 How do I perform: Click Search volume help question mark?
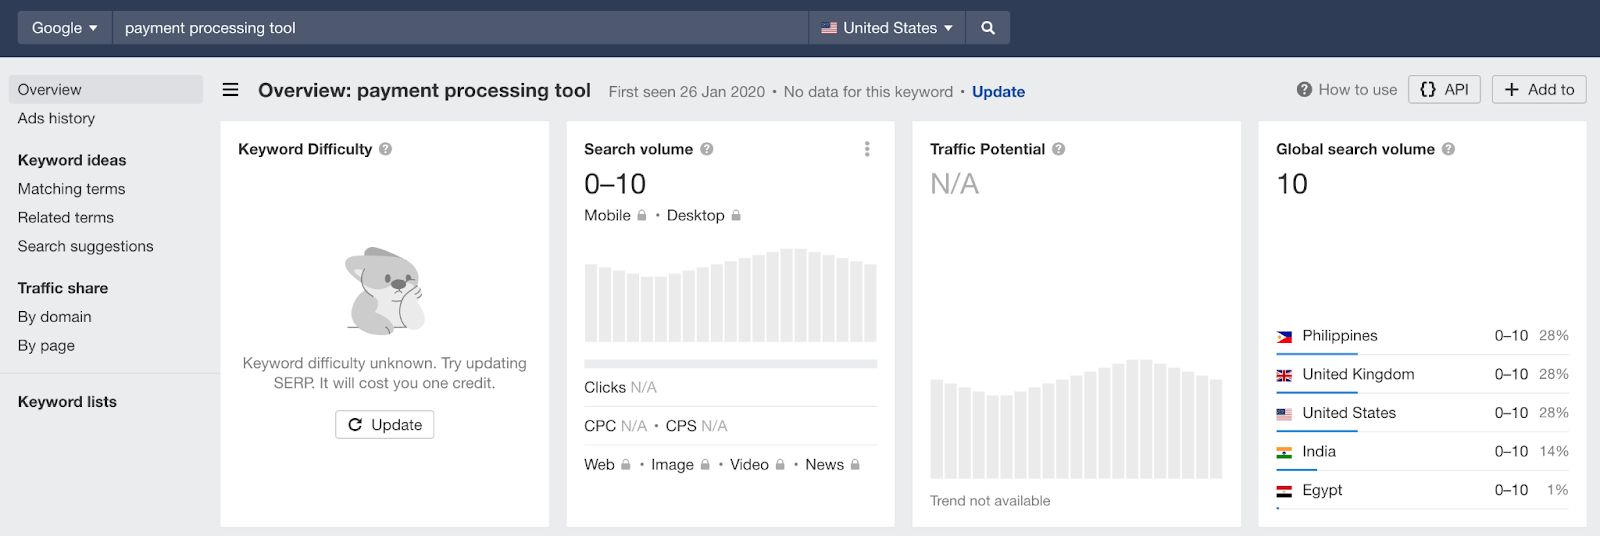(707, 149)
